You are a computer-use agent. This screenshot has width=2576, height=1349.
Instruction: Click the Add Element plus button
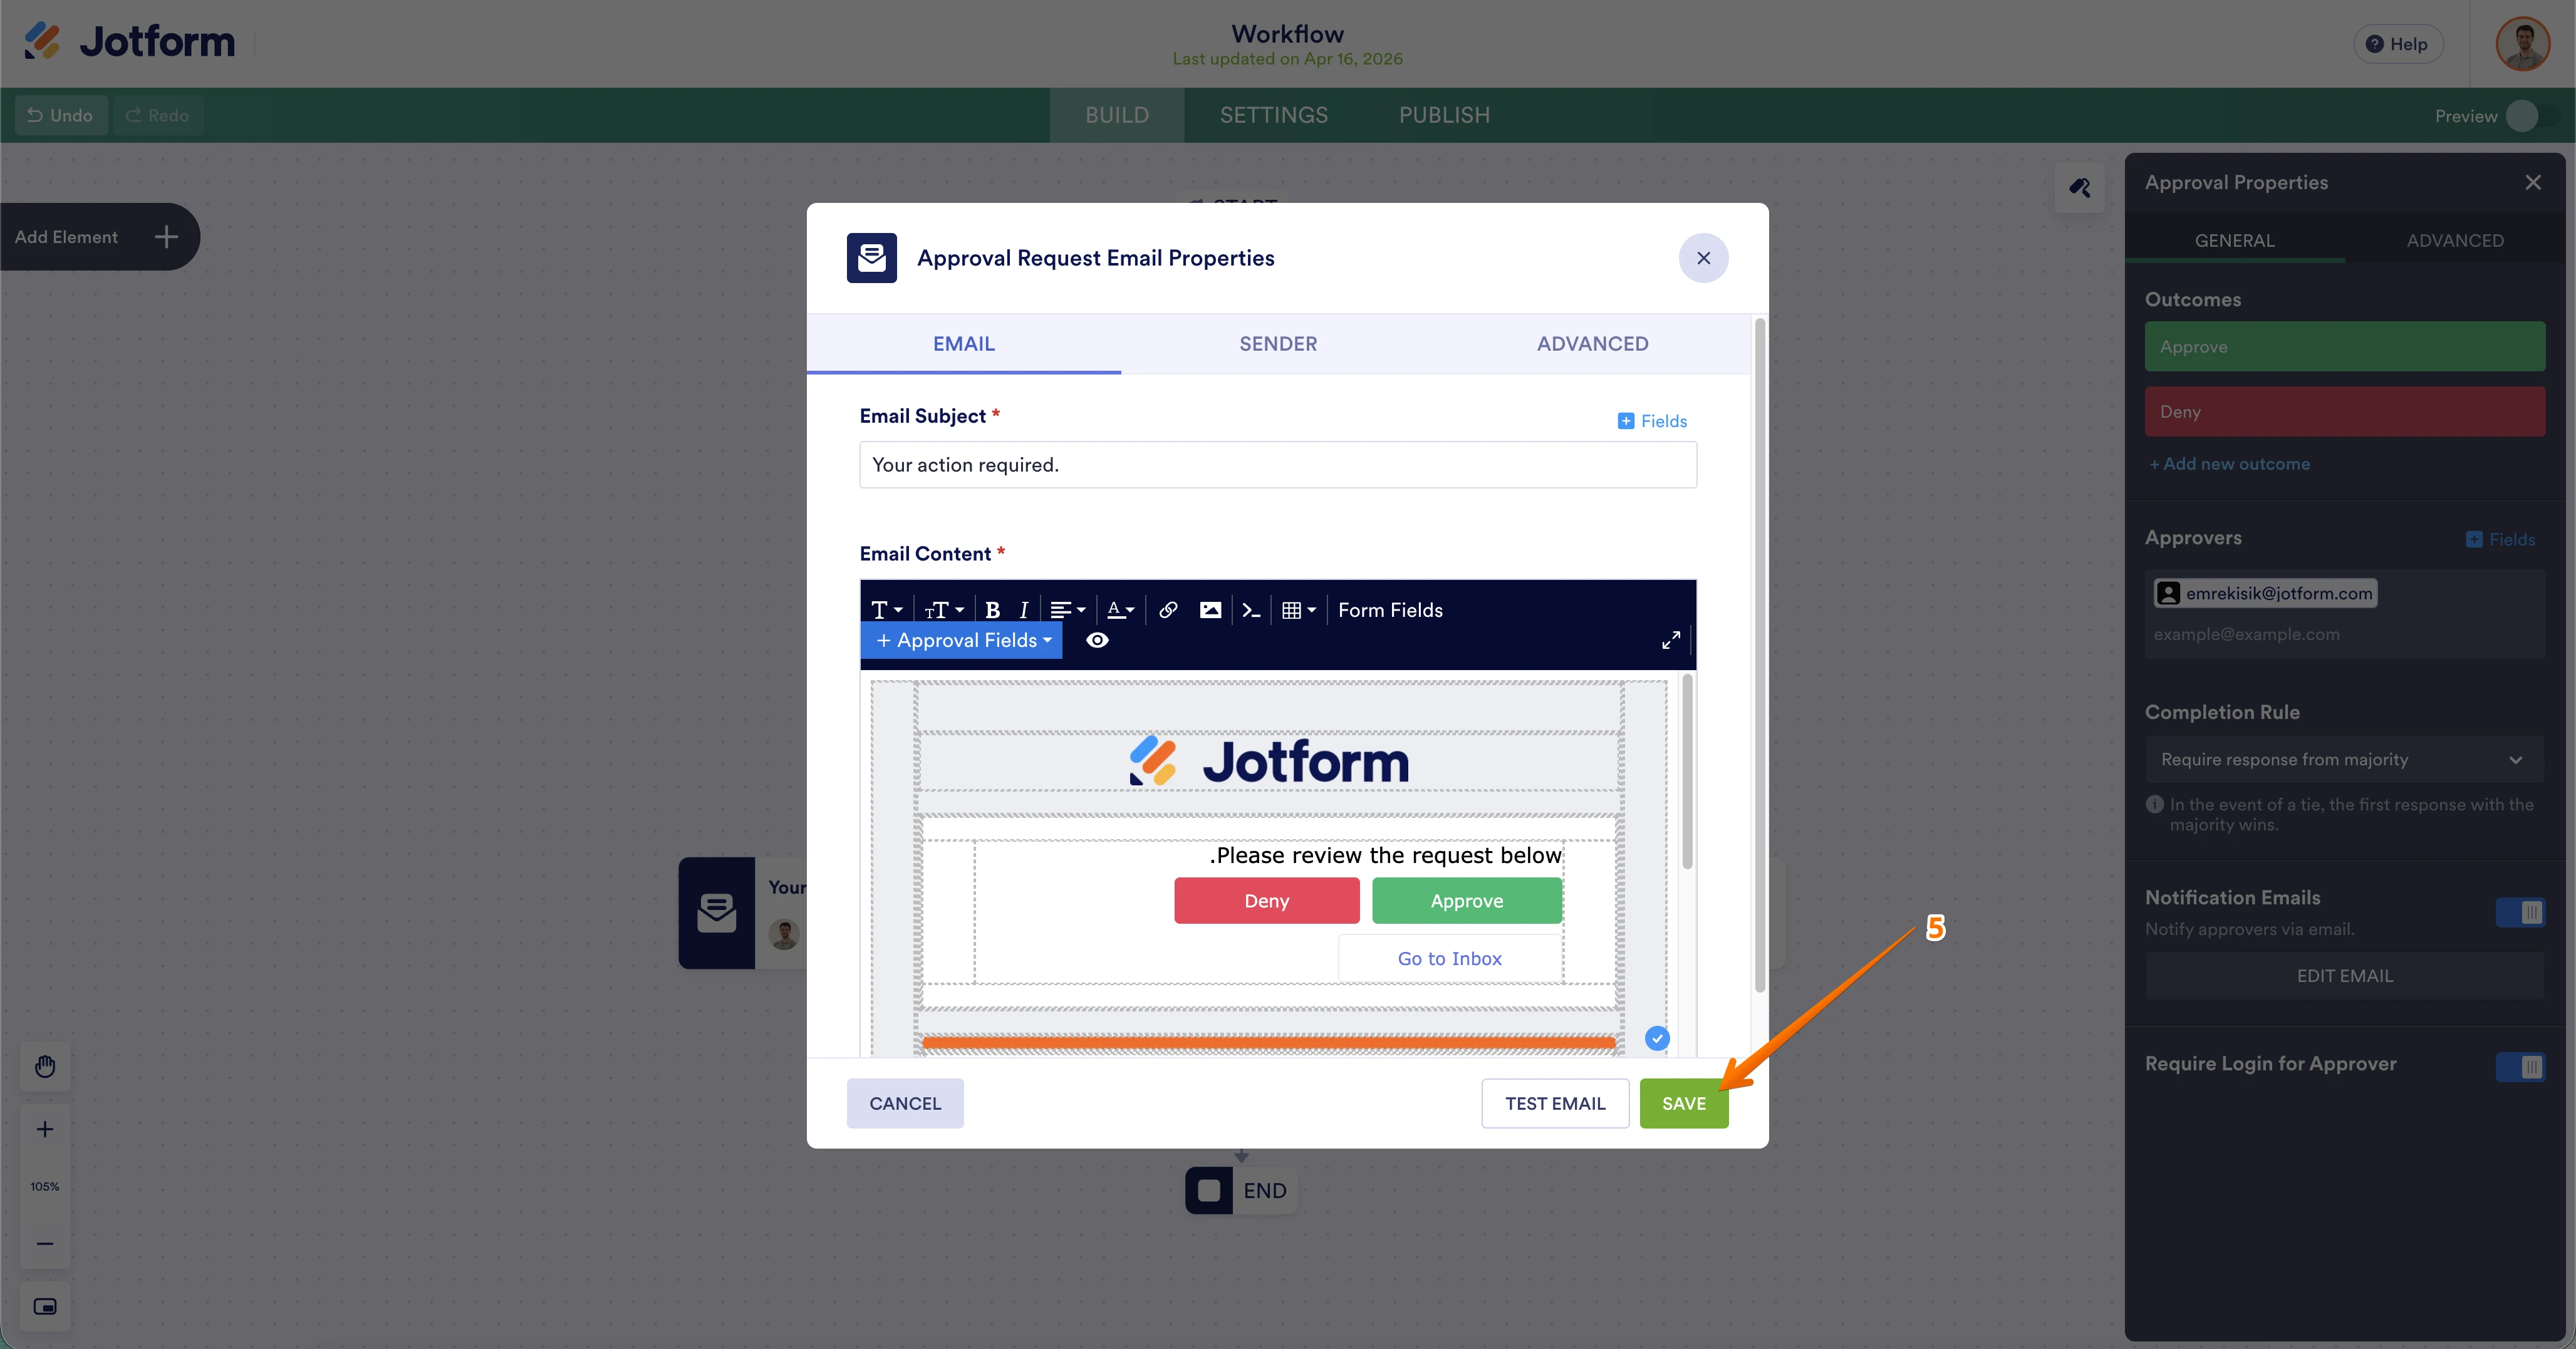pyautogui.click(x=166, y=237)
